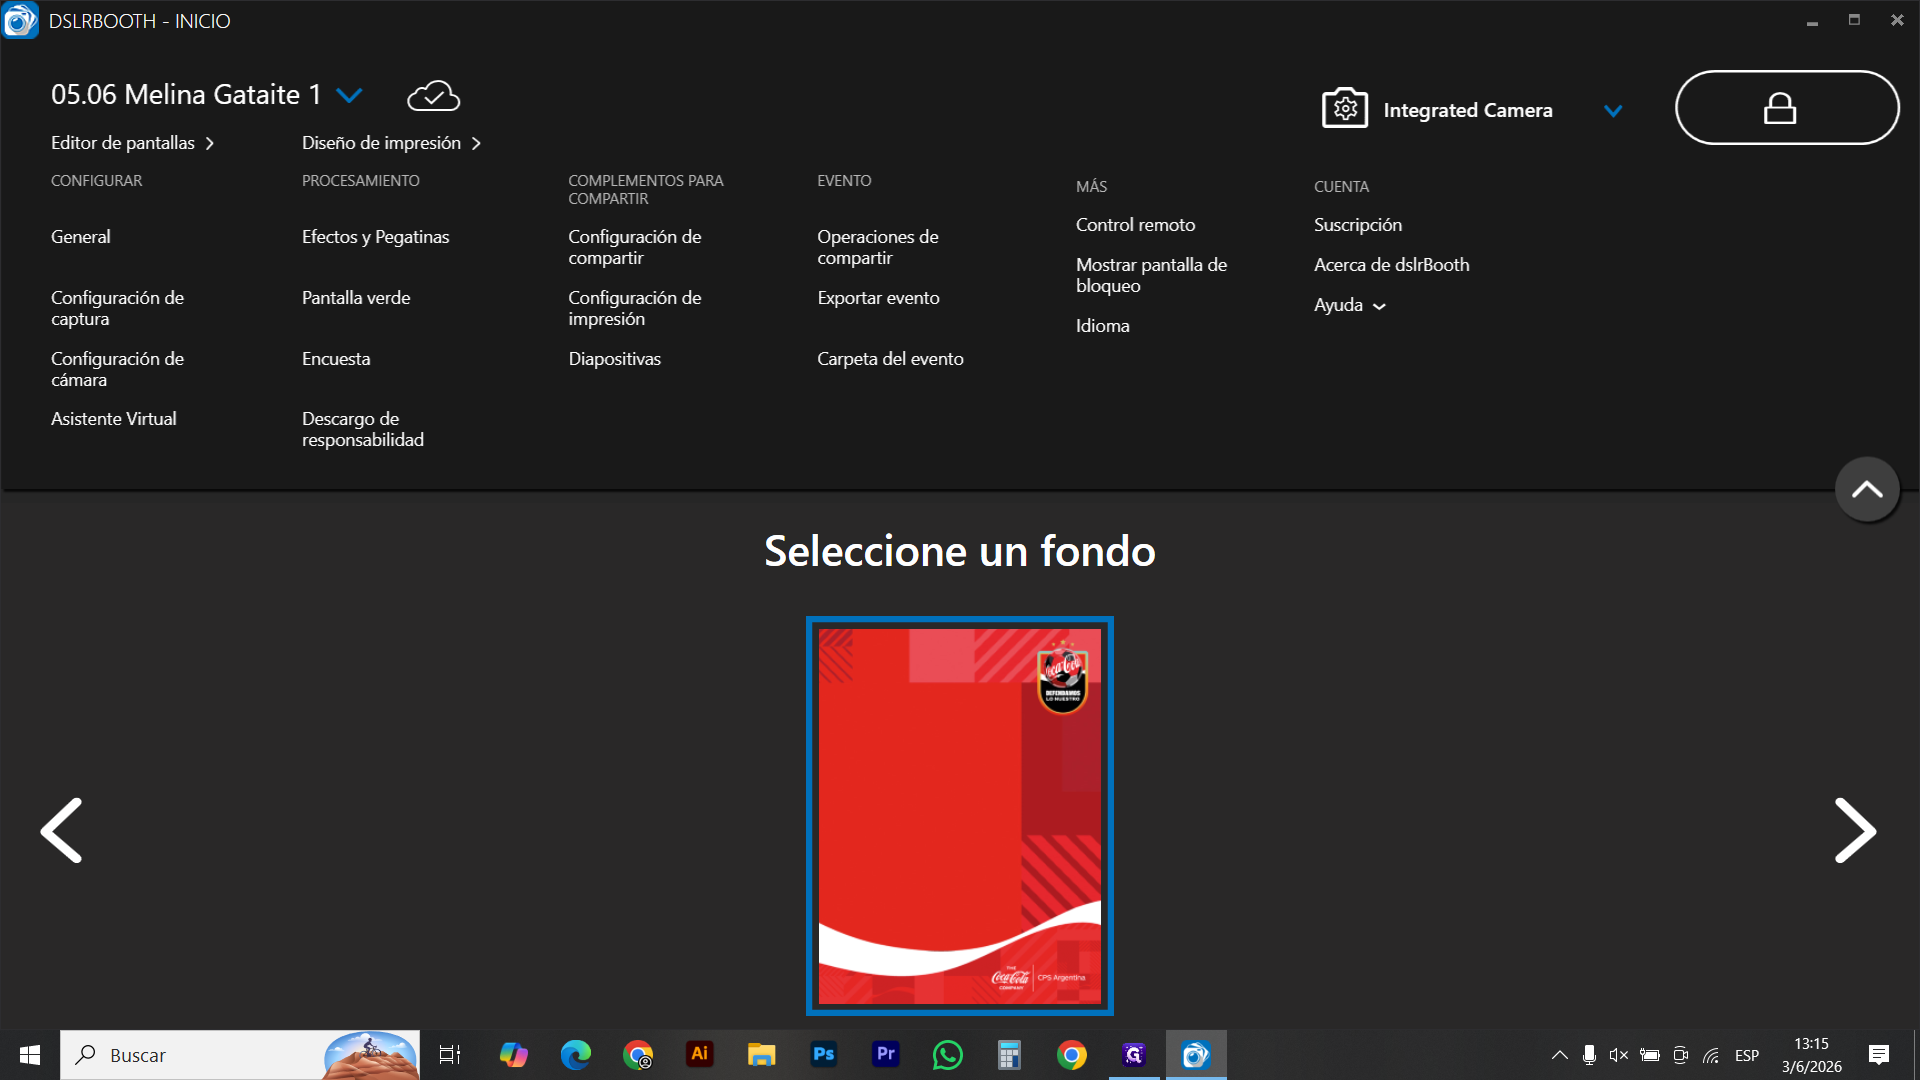1920x1080 pixels.
Task: Open Encuesta settings
Action: pos(336,359)
